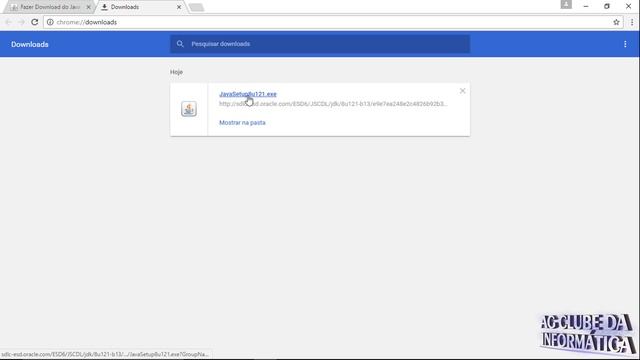Minimize the Chrome window
Screen dimensions: 640x360
[586, 6]
